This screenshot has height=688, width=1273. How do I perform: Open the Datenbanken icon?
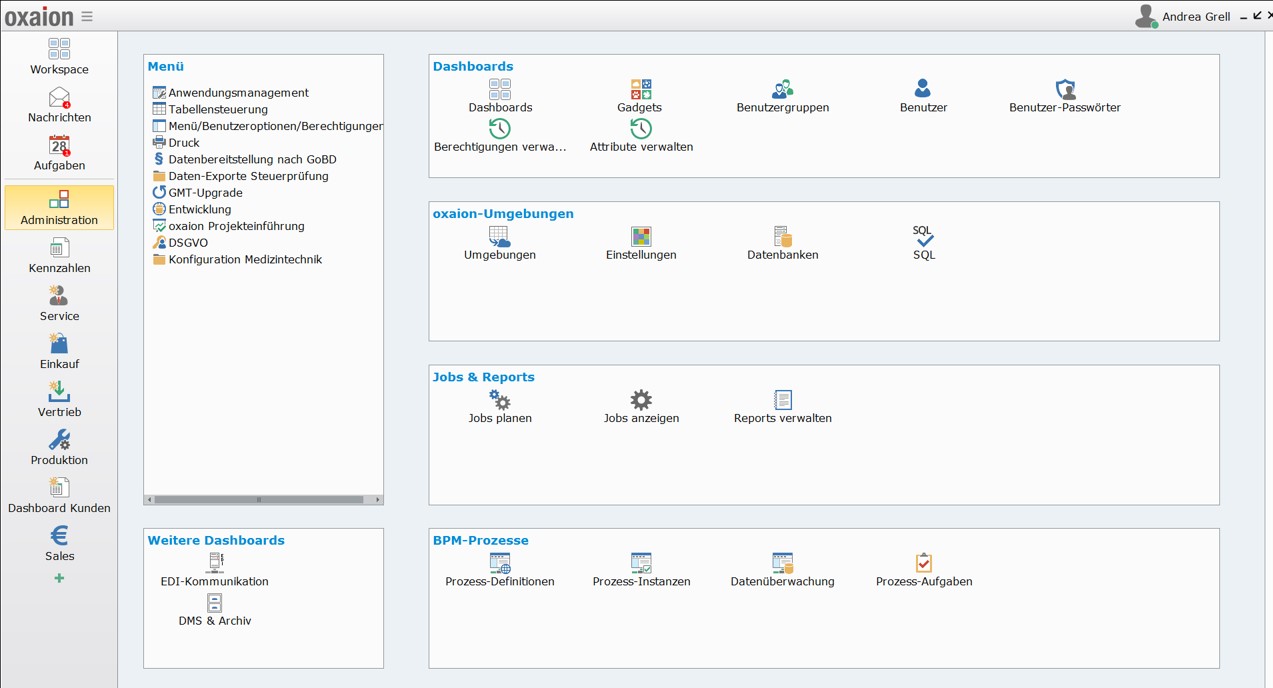pos(782,237)
